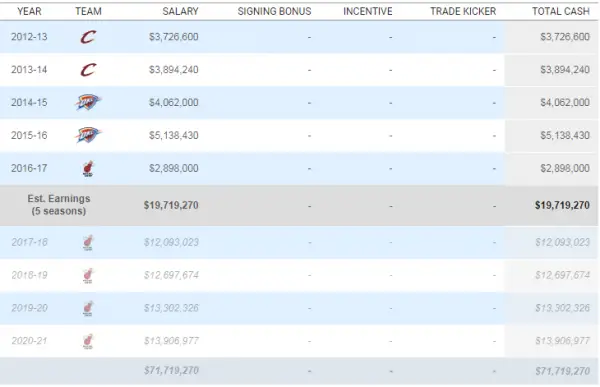
Task: Sort by the SALARY column header
Action: click(180, 11)
